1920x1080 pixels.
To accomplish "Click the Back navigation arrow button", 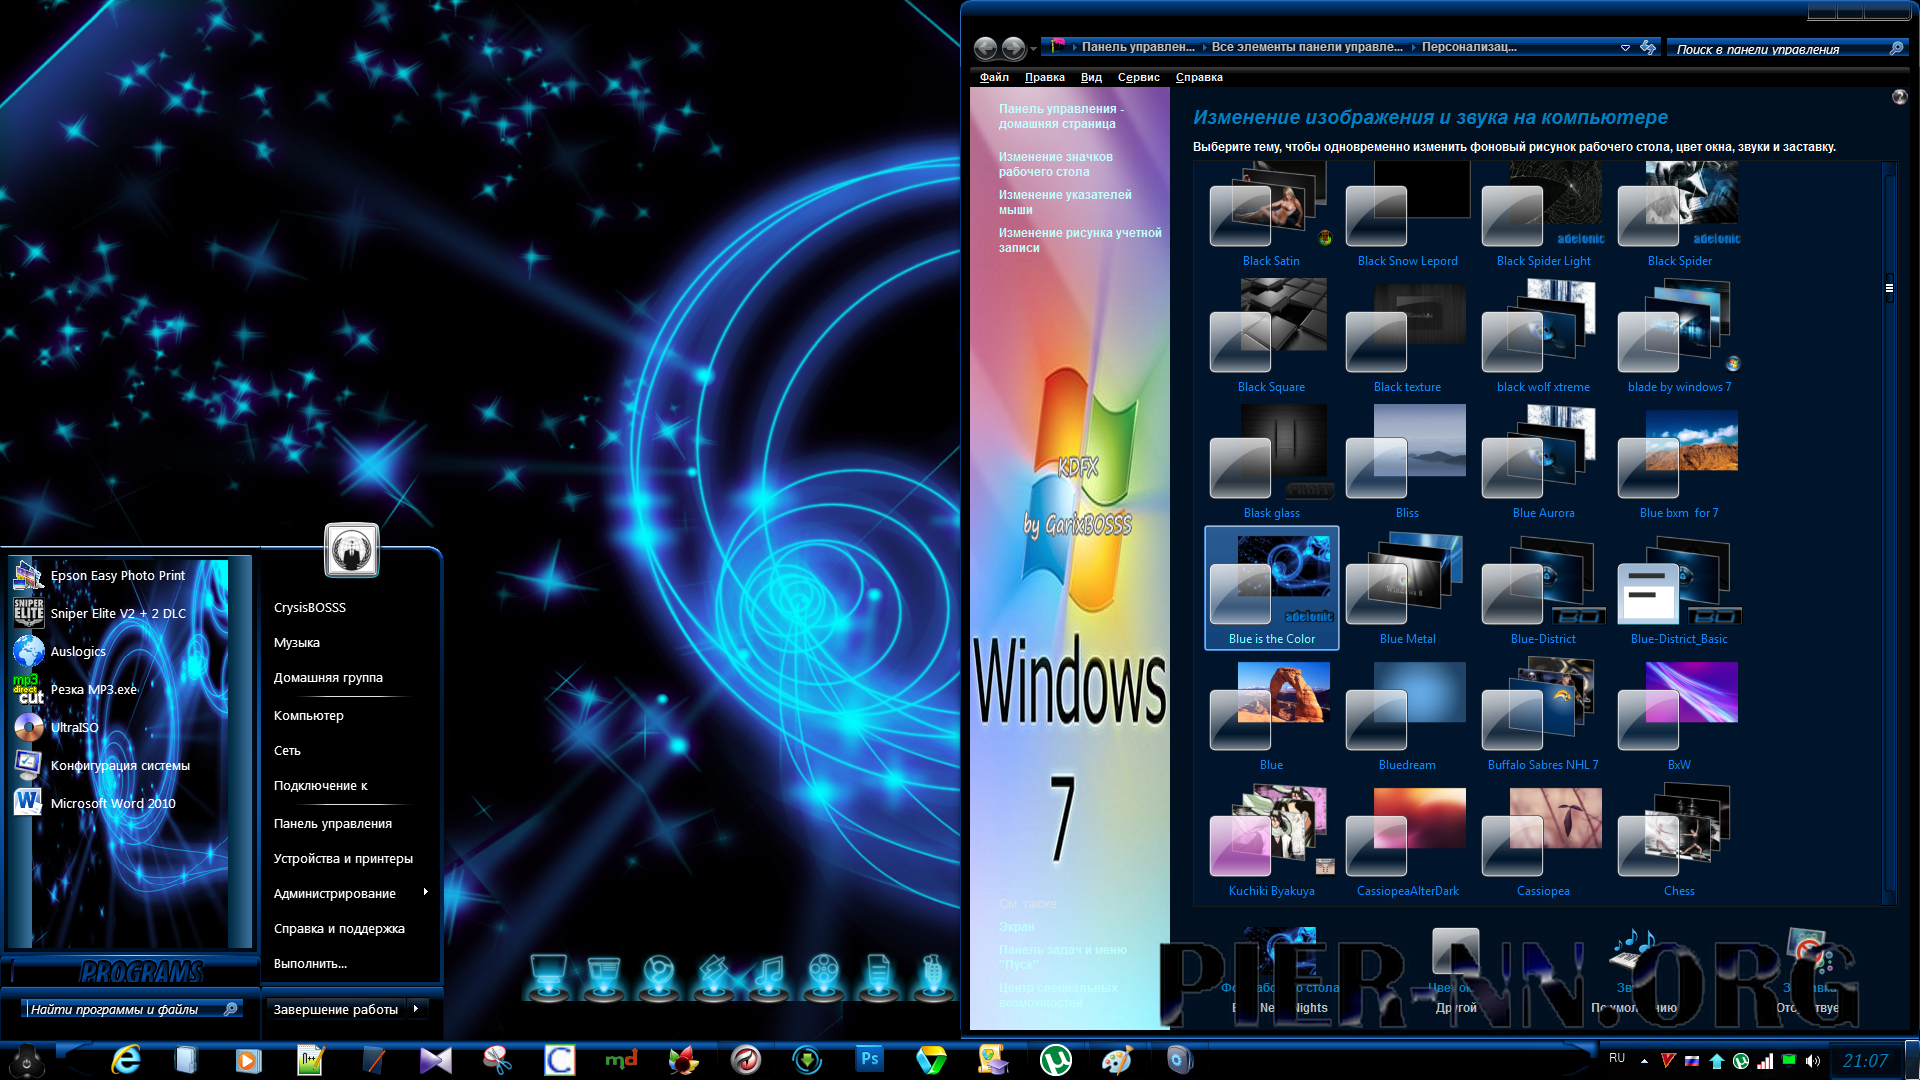I will tap(985, 47).
